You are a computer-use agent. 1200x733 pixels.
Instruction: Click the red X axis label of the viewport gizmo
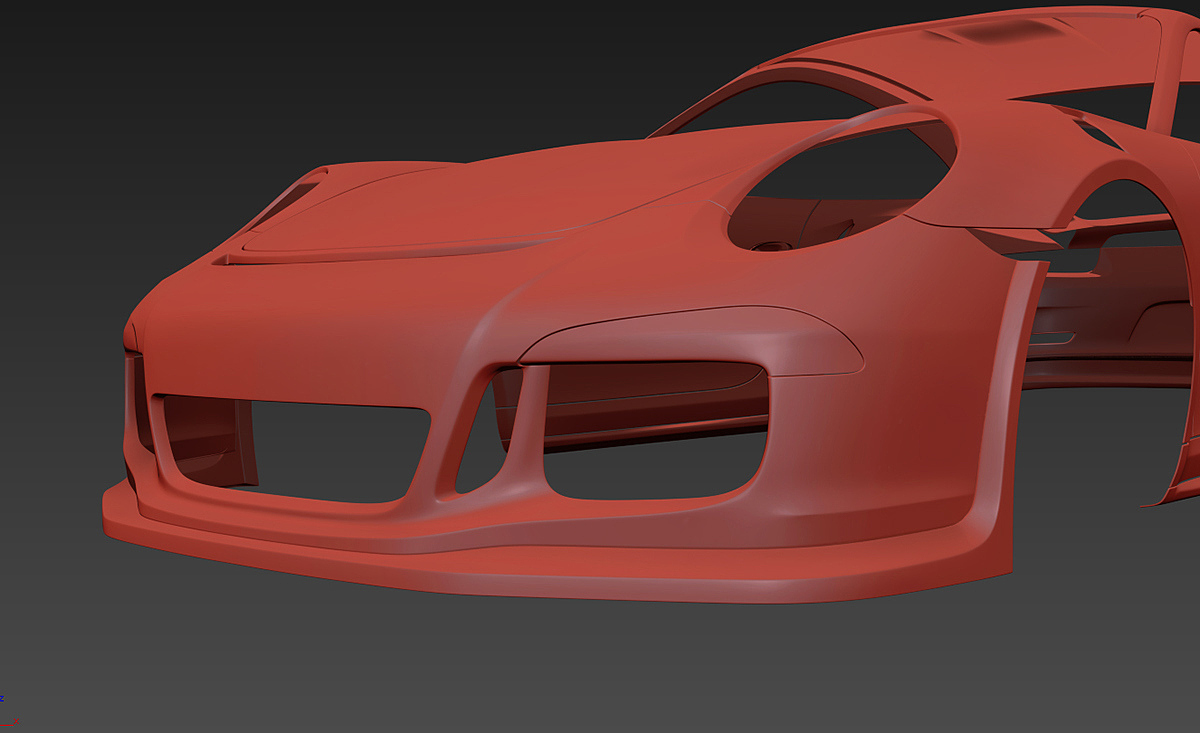(16, 721)
